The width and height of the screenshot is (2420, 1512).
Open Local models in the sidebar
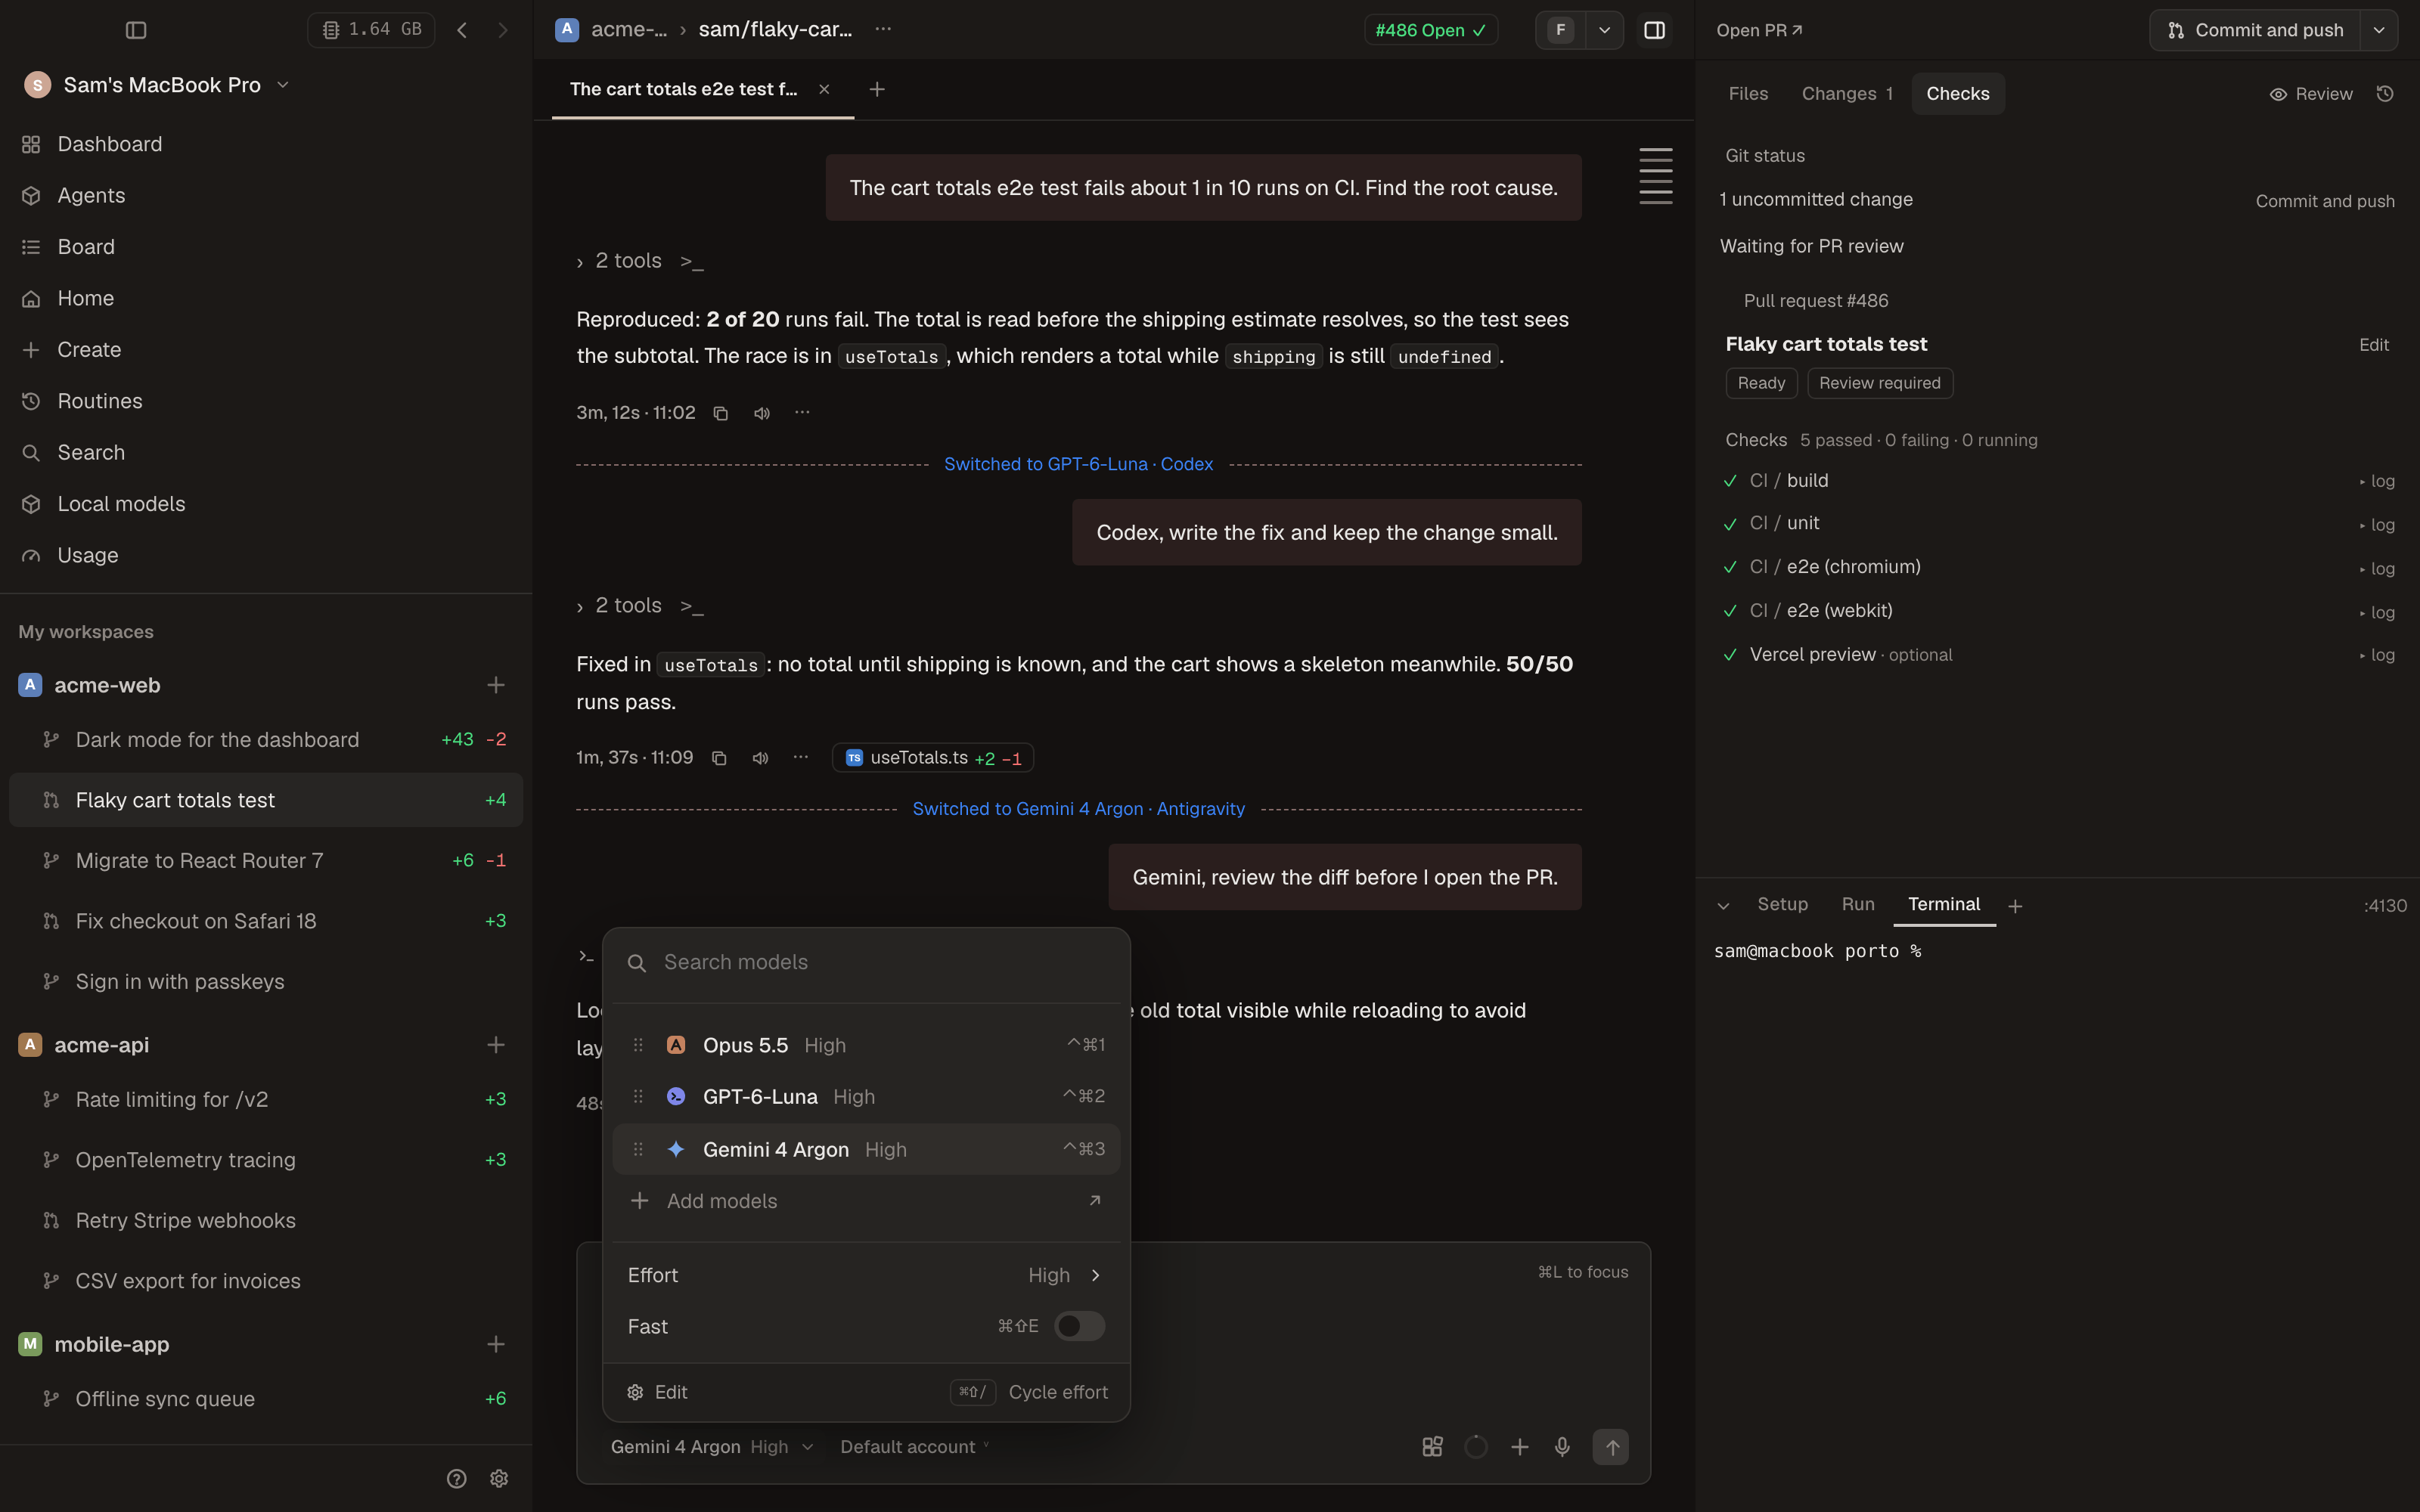click(x=121, y=504)
